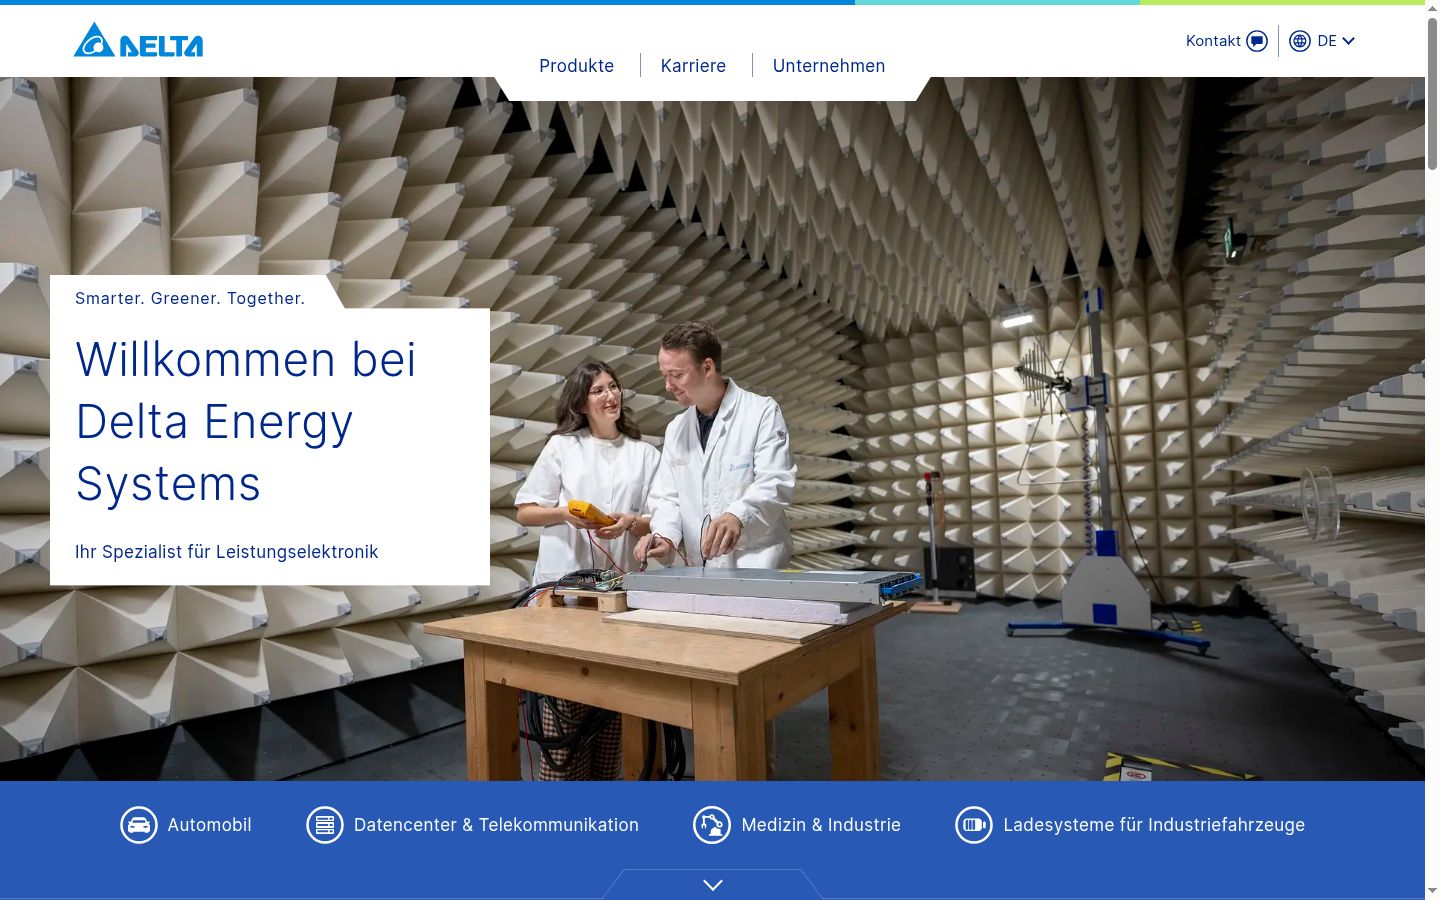
Task: Click the scrollbar up arrow
Action: [x=1432, y=8]
